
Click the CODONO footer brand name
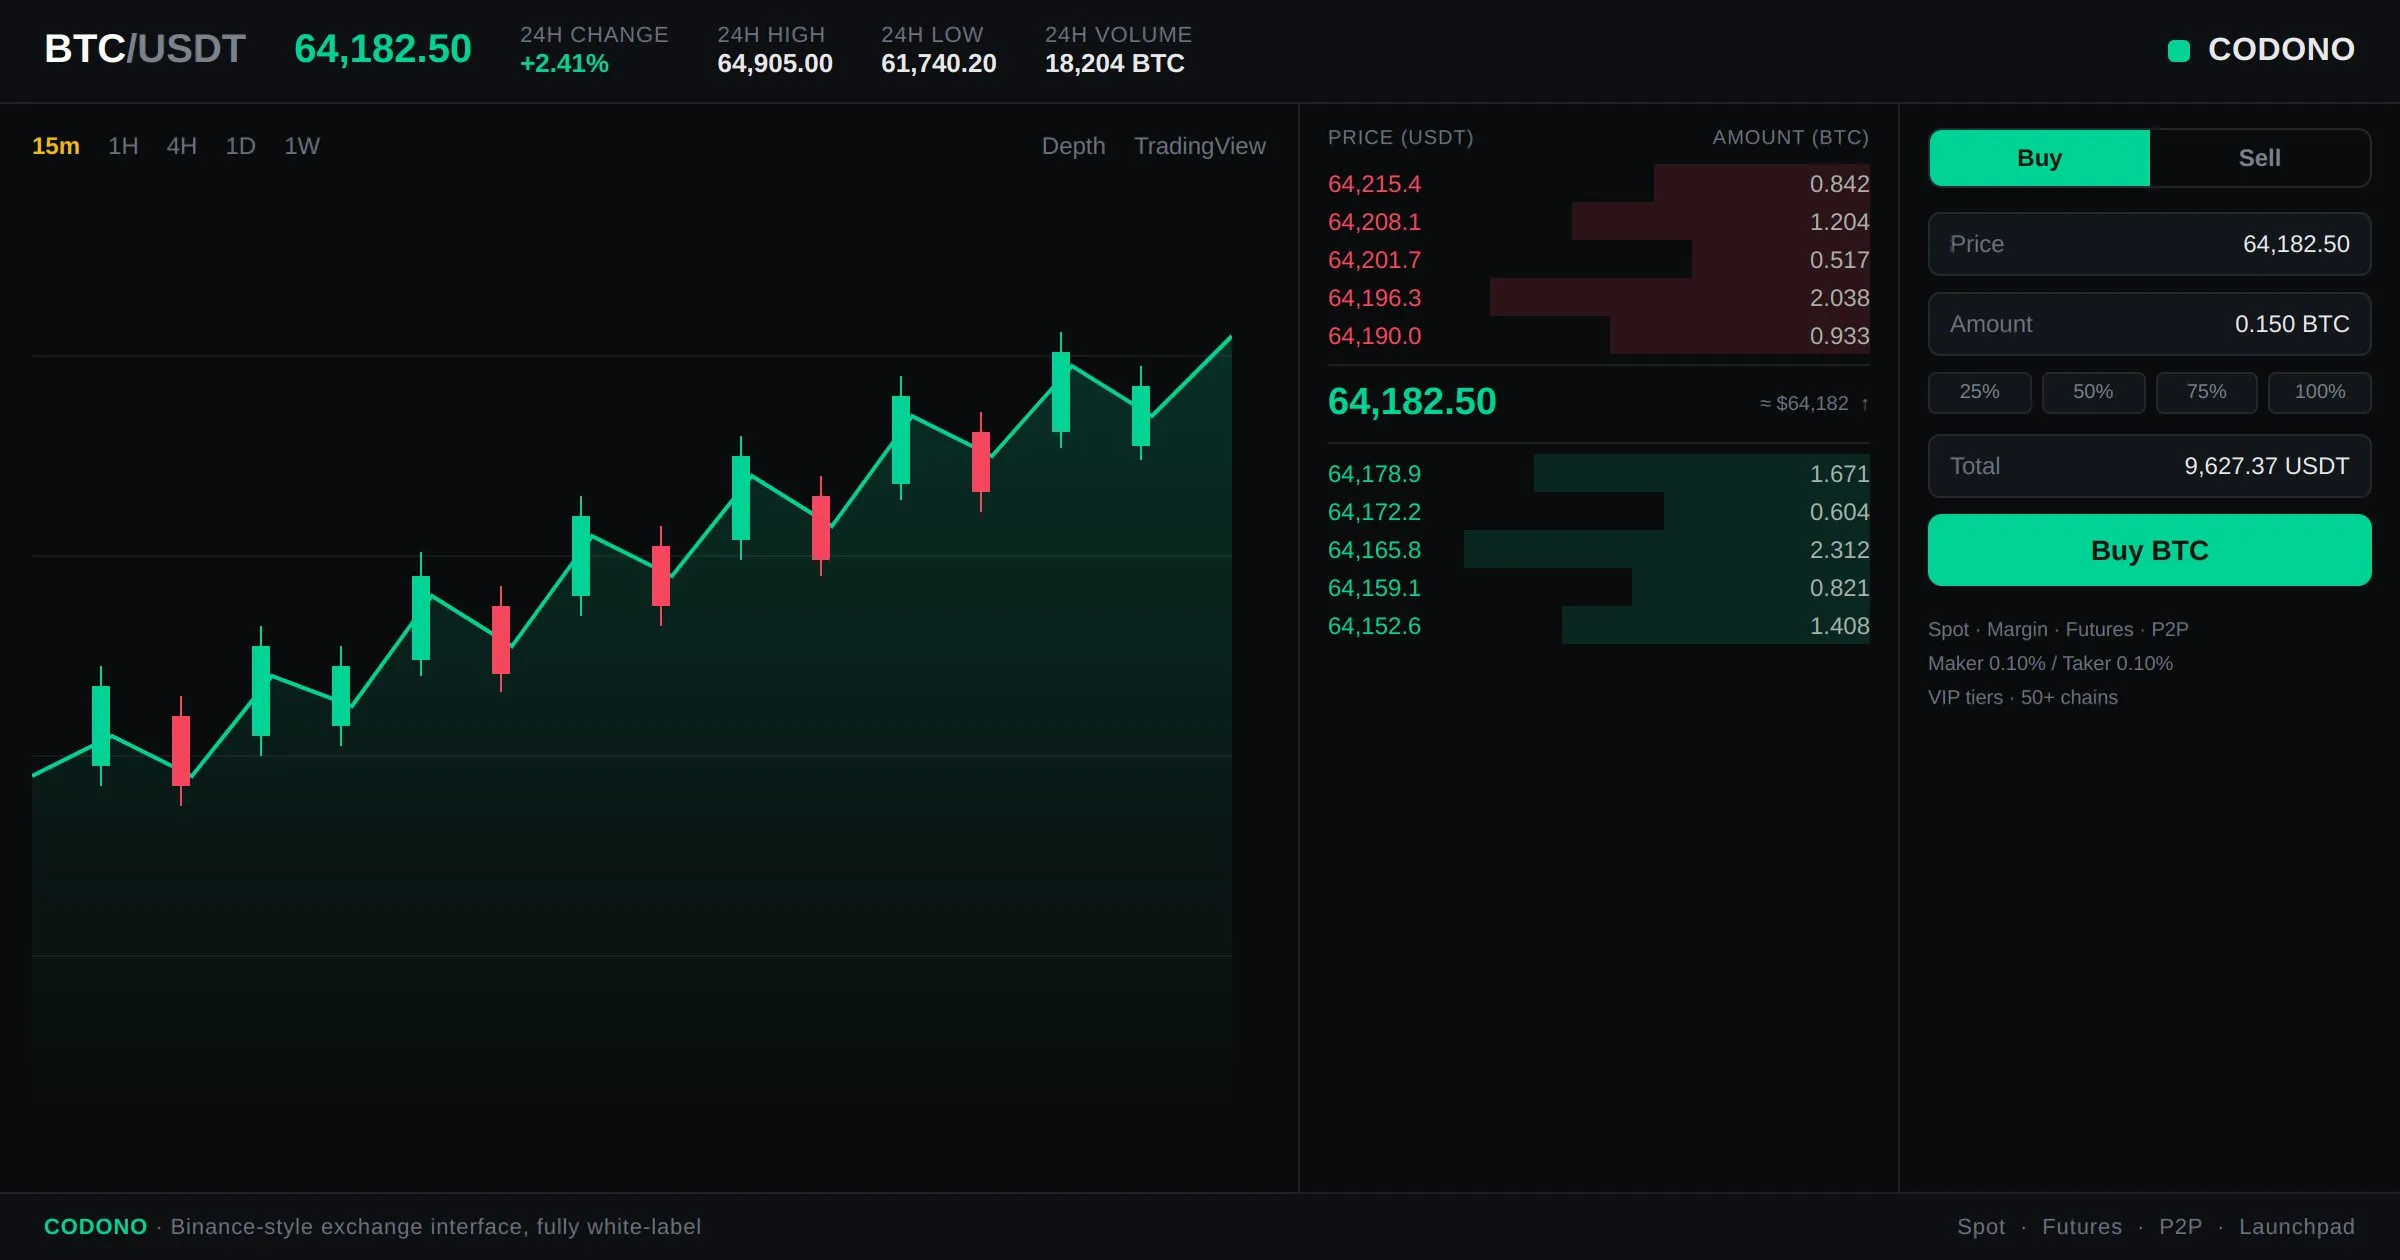(95, 1227)
